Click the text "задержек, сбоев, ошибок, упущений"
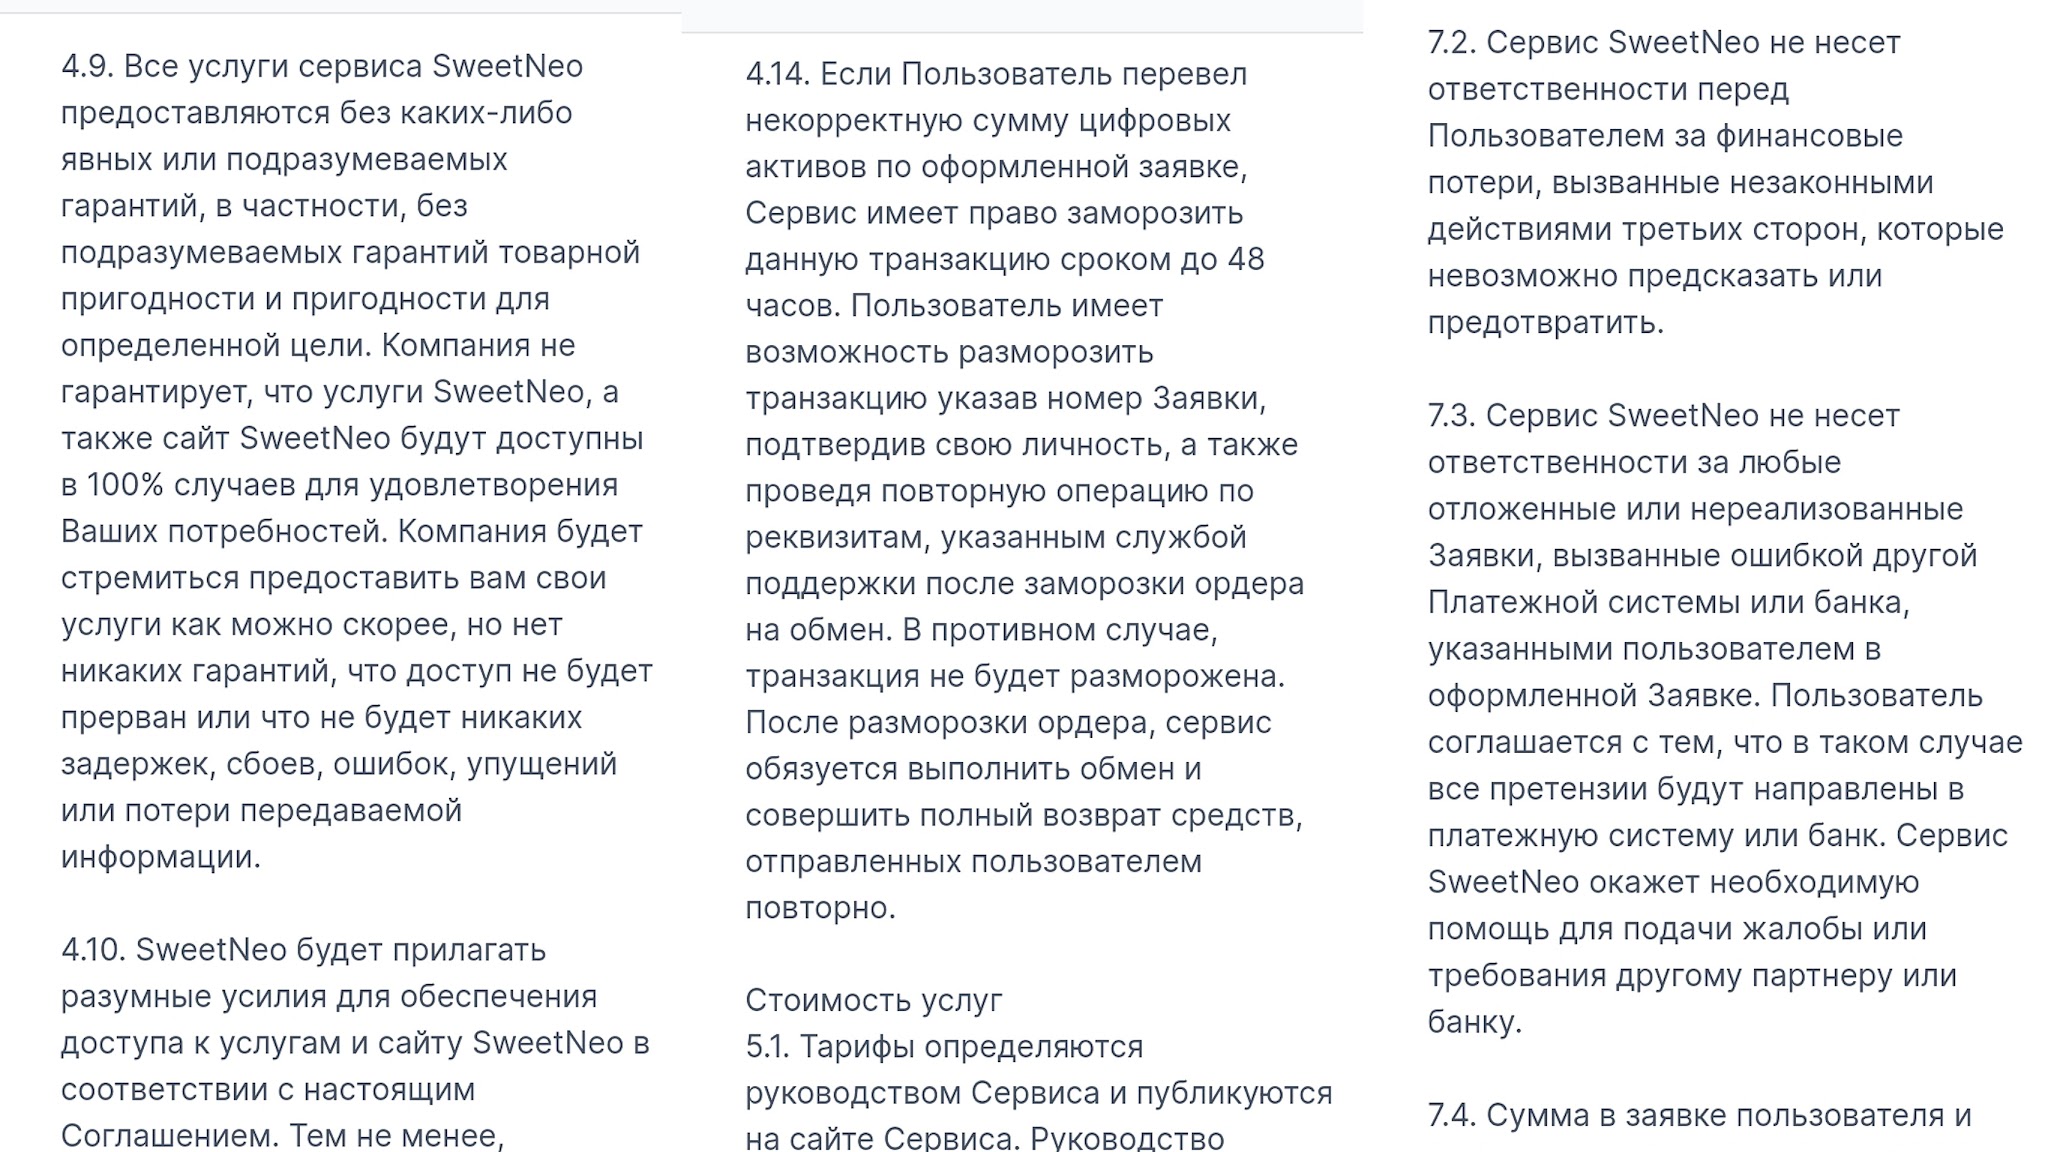 (x=339, y=764)
